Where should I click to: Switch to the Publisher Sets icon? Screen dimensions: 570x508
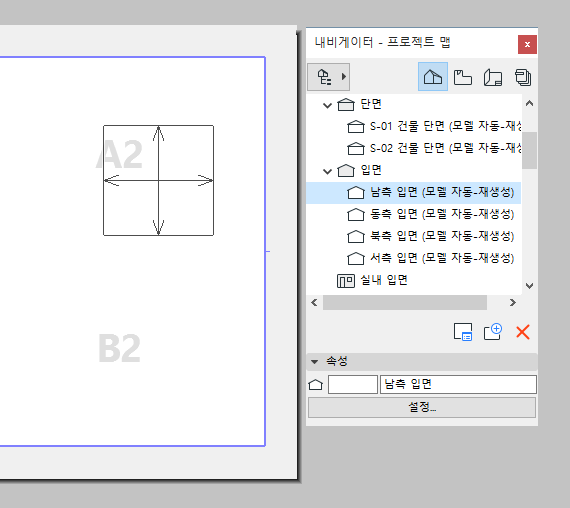523,77
